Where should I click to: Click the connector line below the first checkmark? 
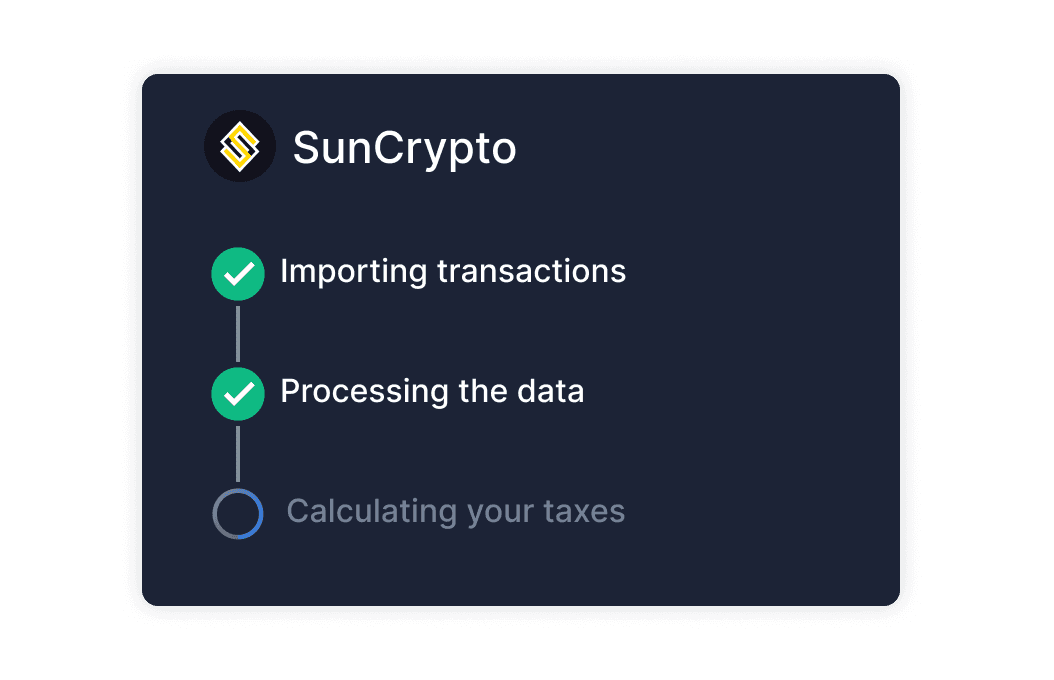[x=238, y=333]
